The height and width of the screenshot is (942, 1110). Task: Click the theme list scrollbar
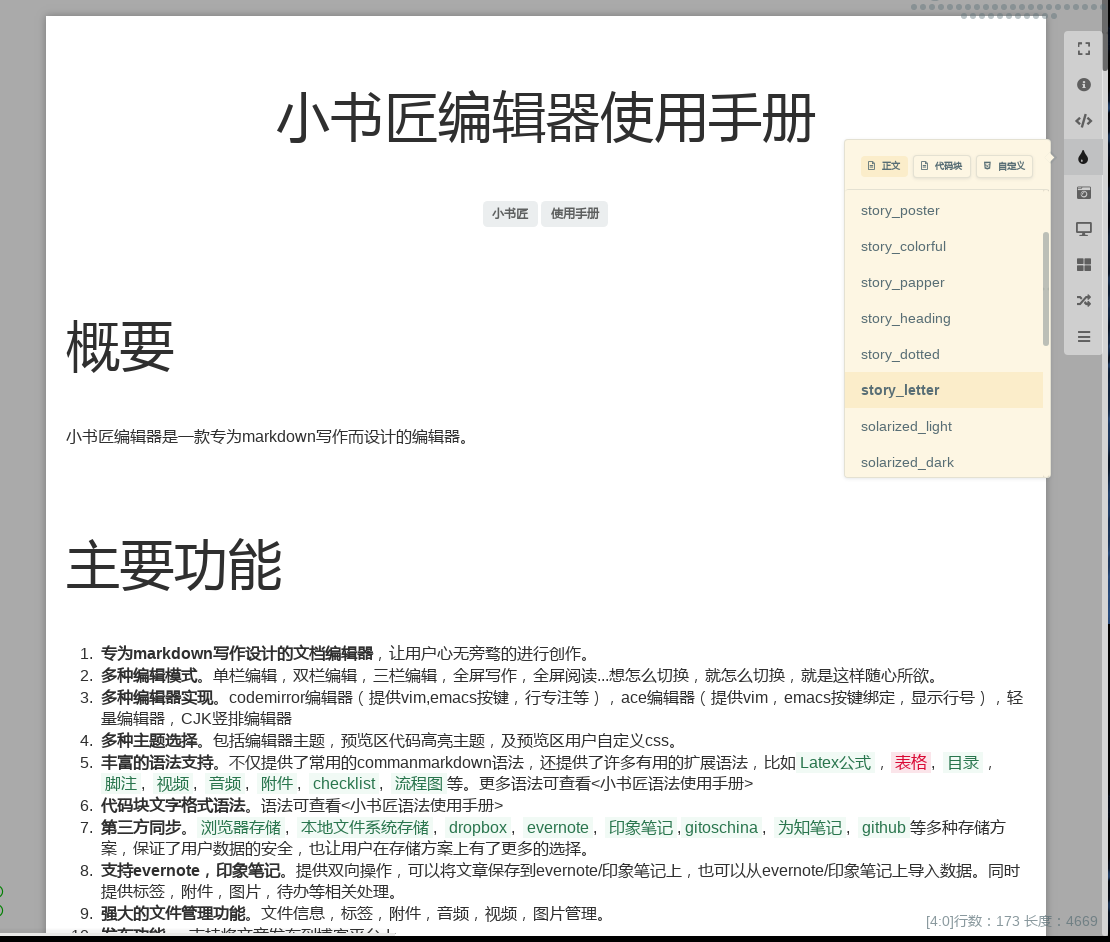tap(1046, 289)
